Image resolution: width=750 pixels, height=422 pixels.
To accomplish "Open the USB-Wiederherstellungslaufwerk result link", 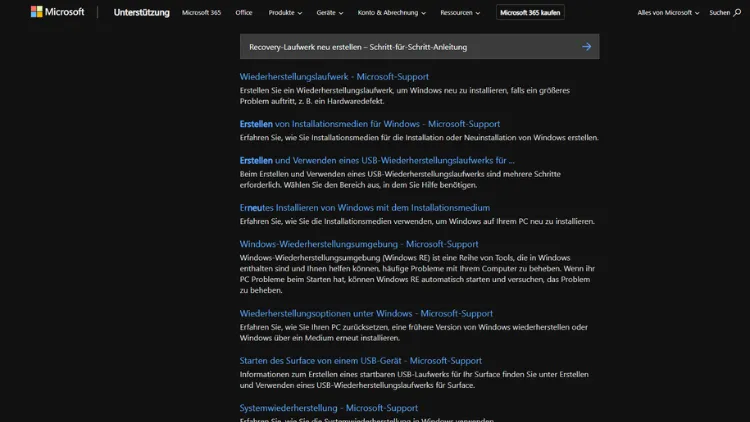I will [377, 160].
